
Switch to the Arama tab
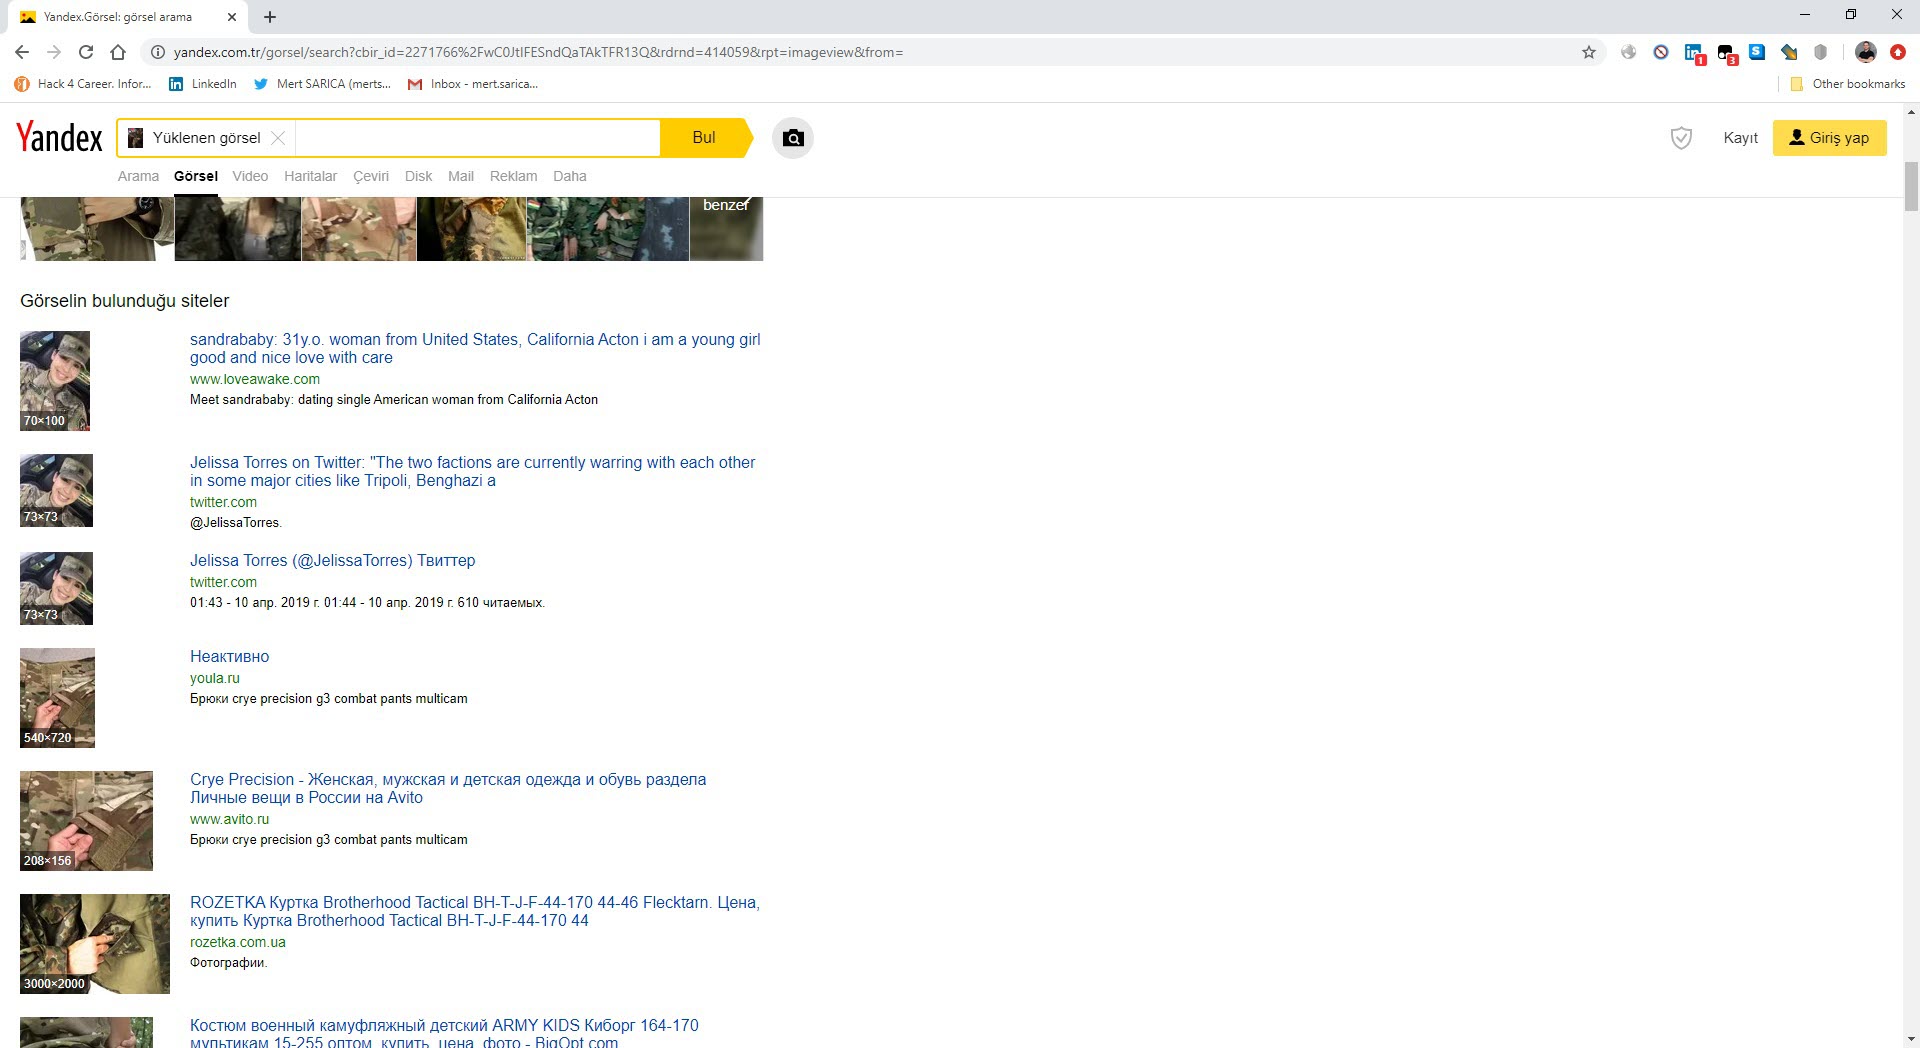(x=138, y=176)
